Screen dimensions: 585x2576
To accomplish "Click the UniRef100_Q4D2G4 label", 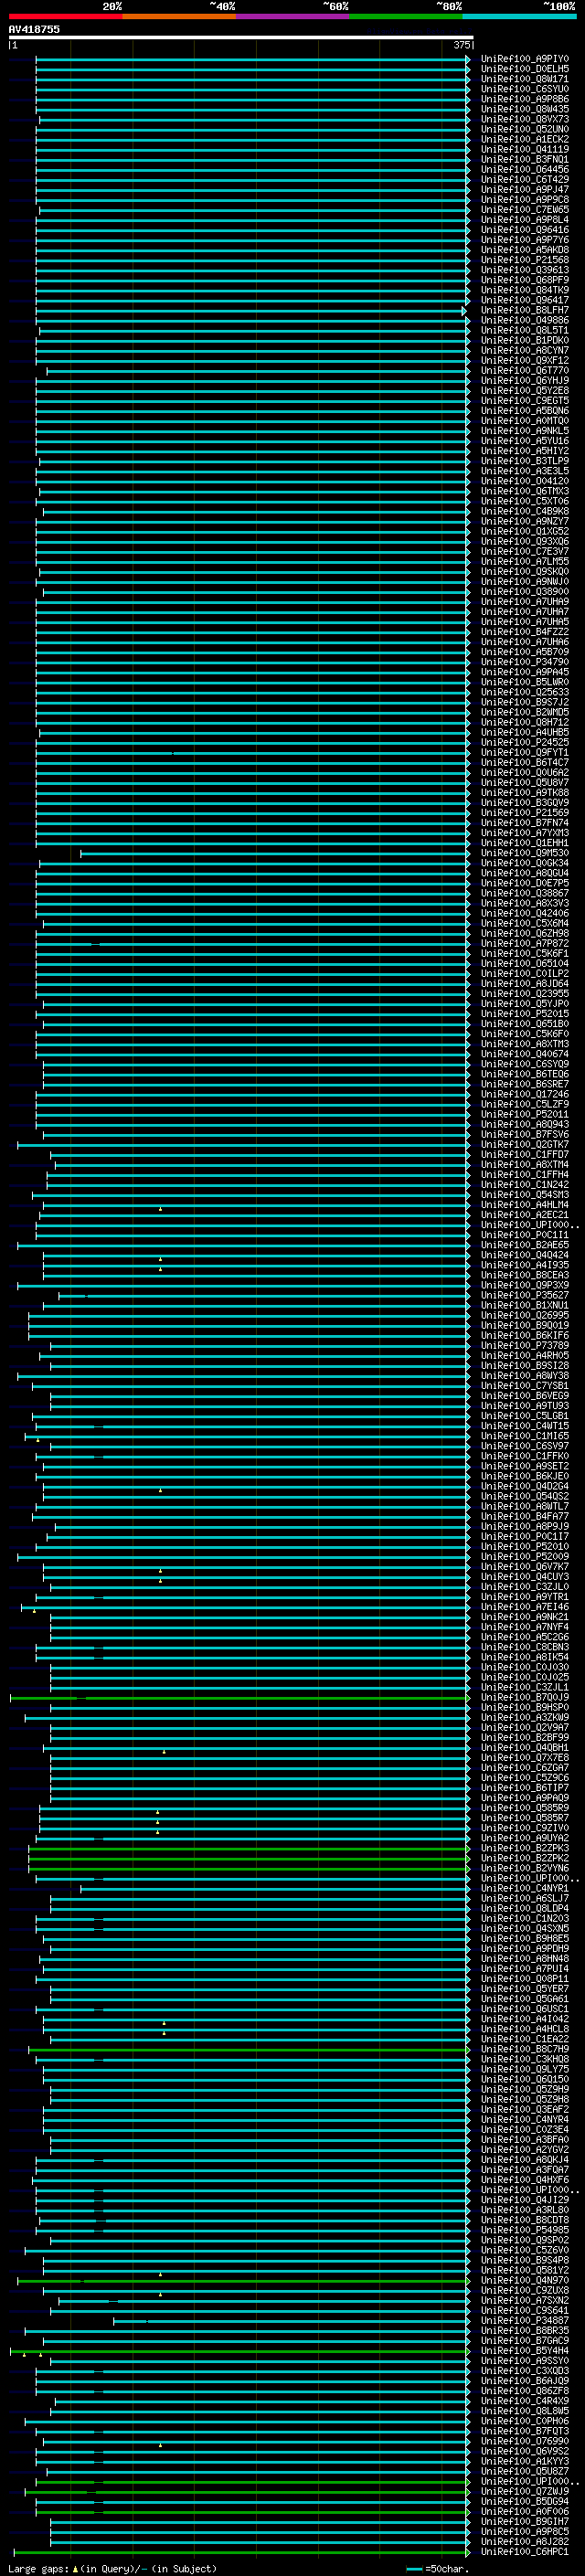I will (x=524, y=1486).
